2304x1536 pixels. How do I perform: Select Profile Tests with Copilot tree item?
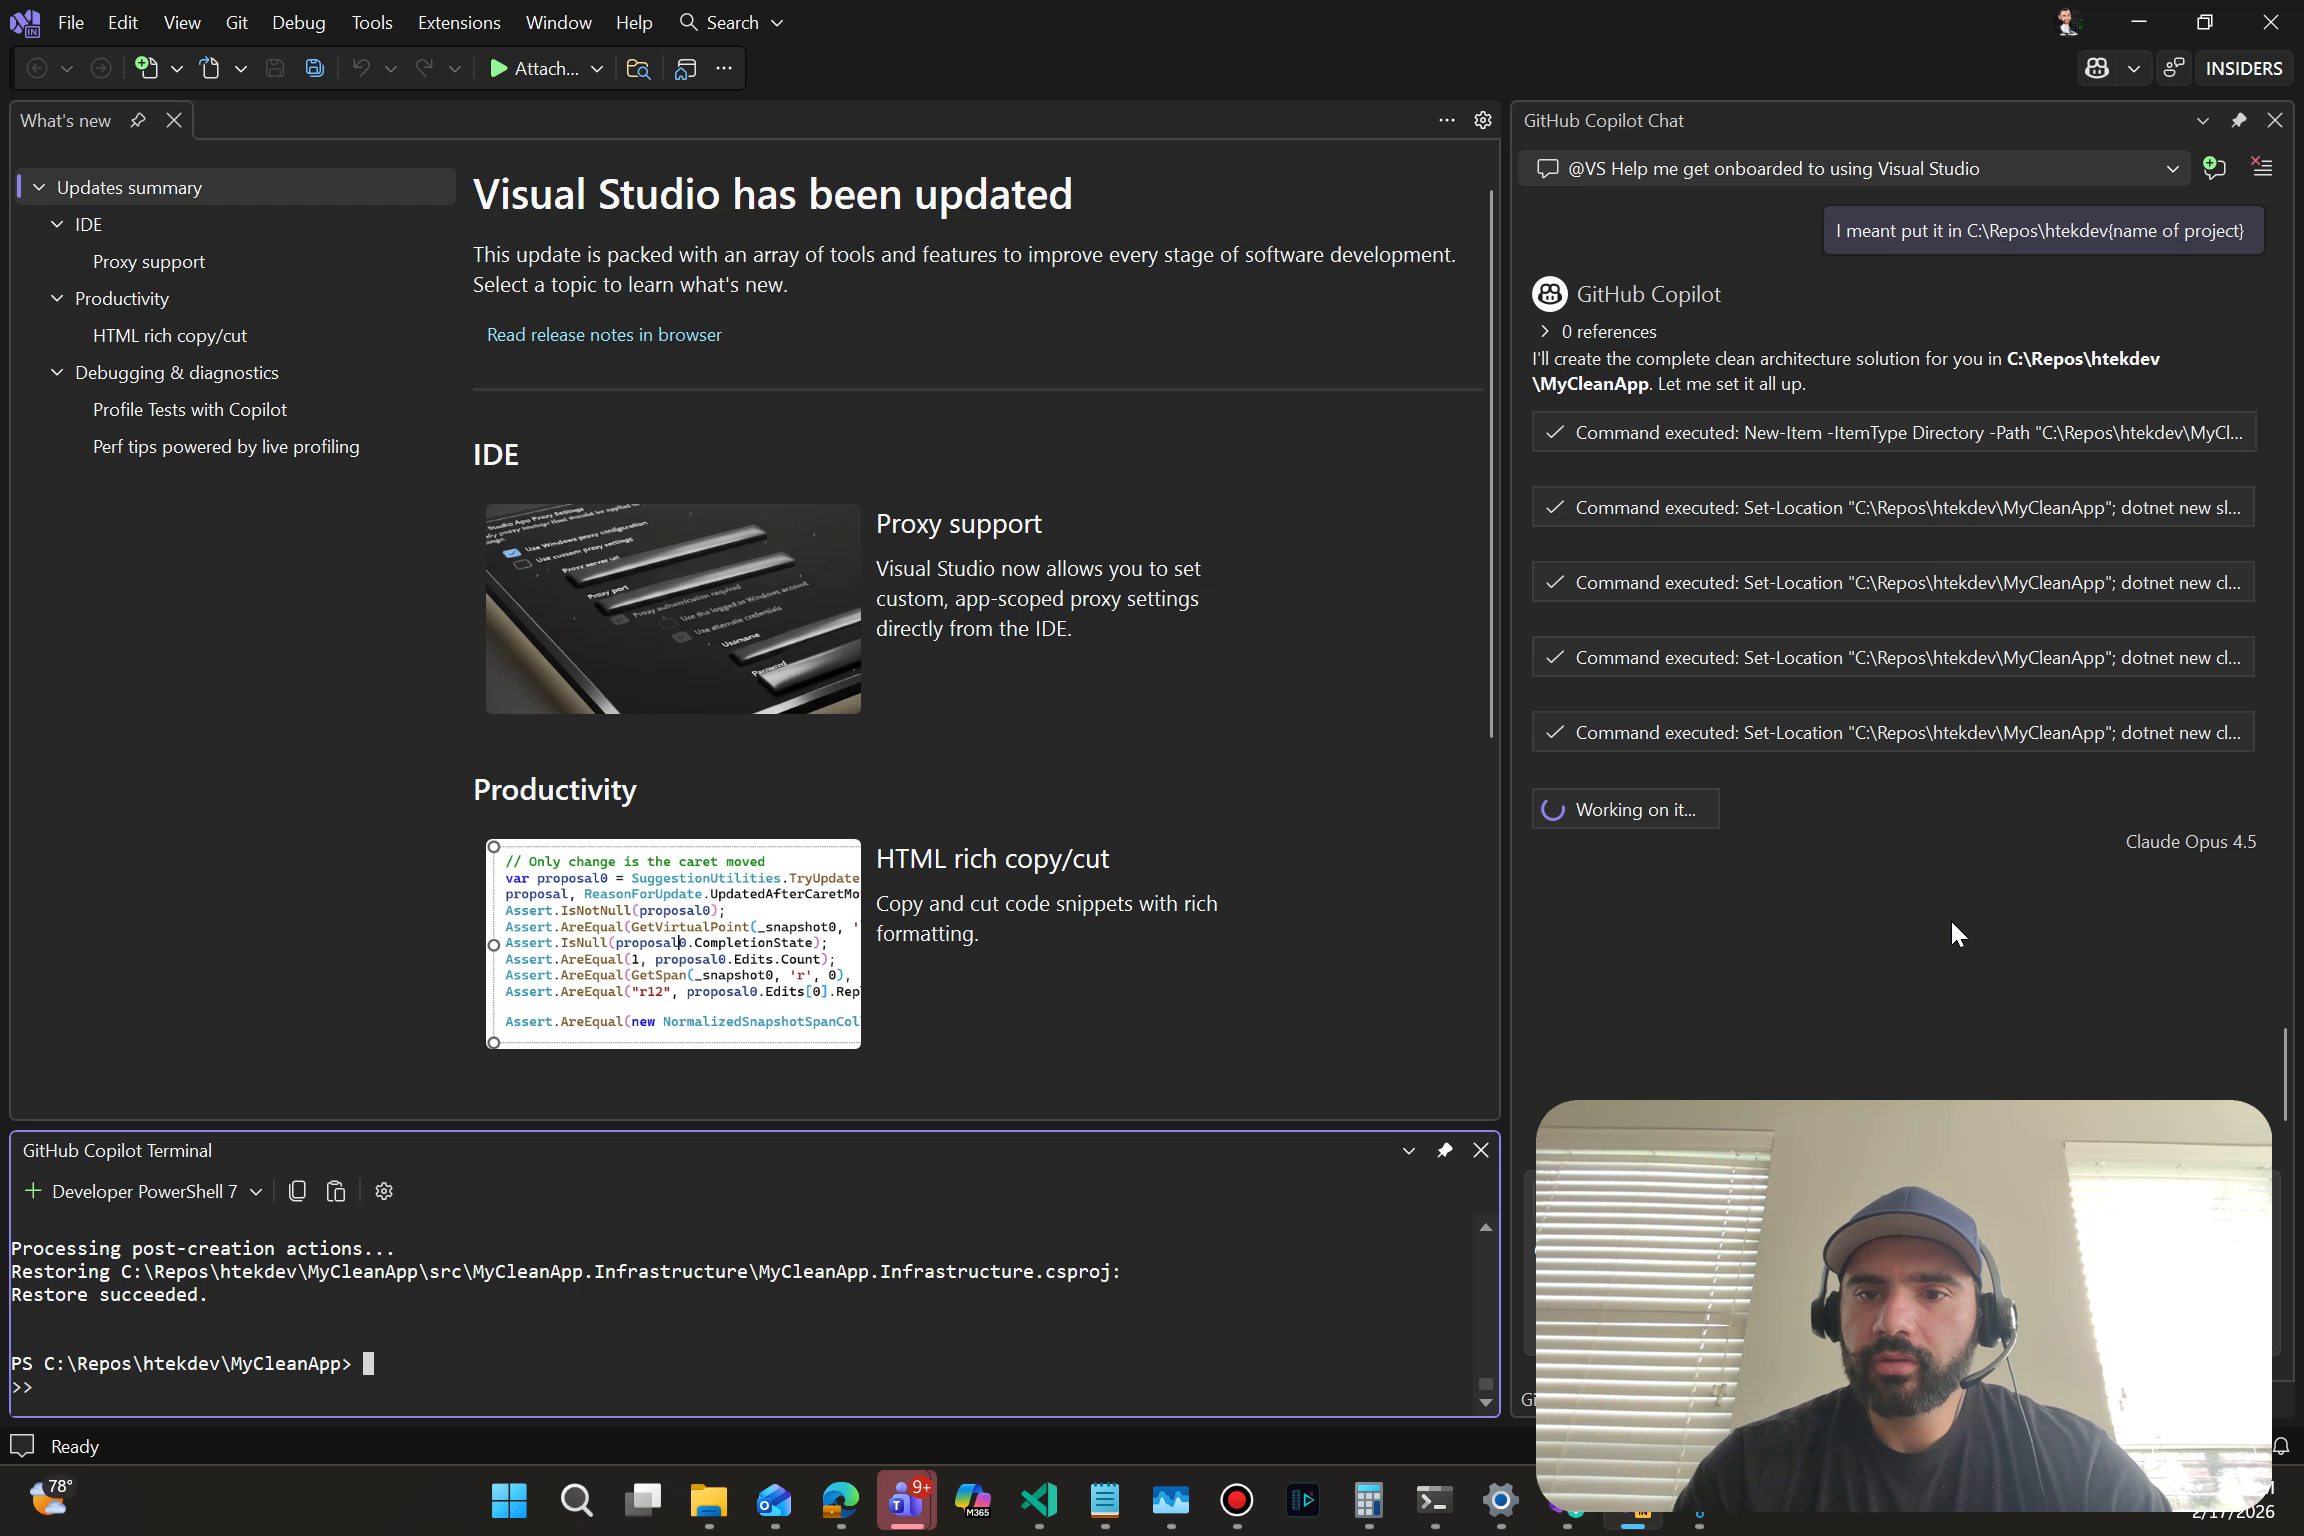click(190, 409)
